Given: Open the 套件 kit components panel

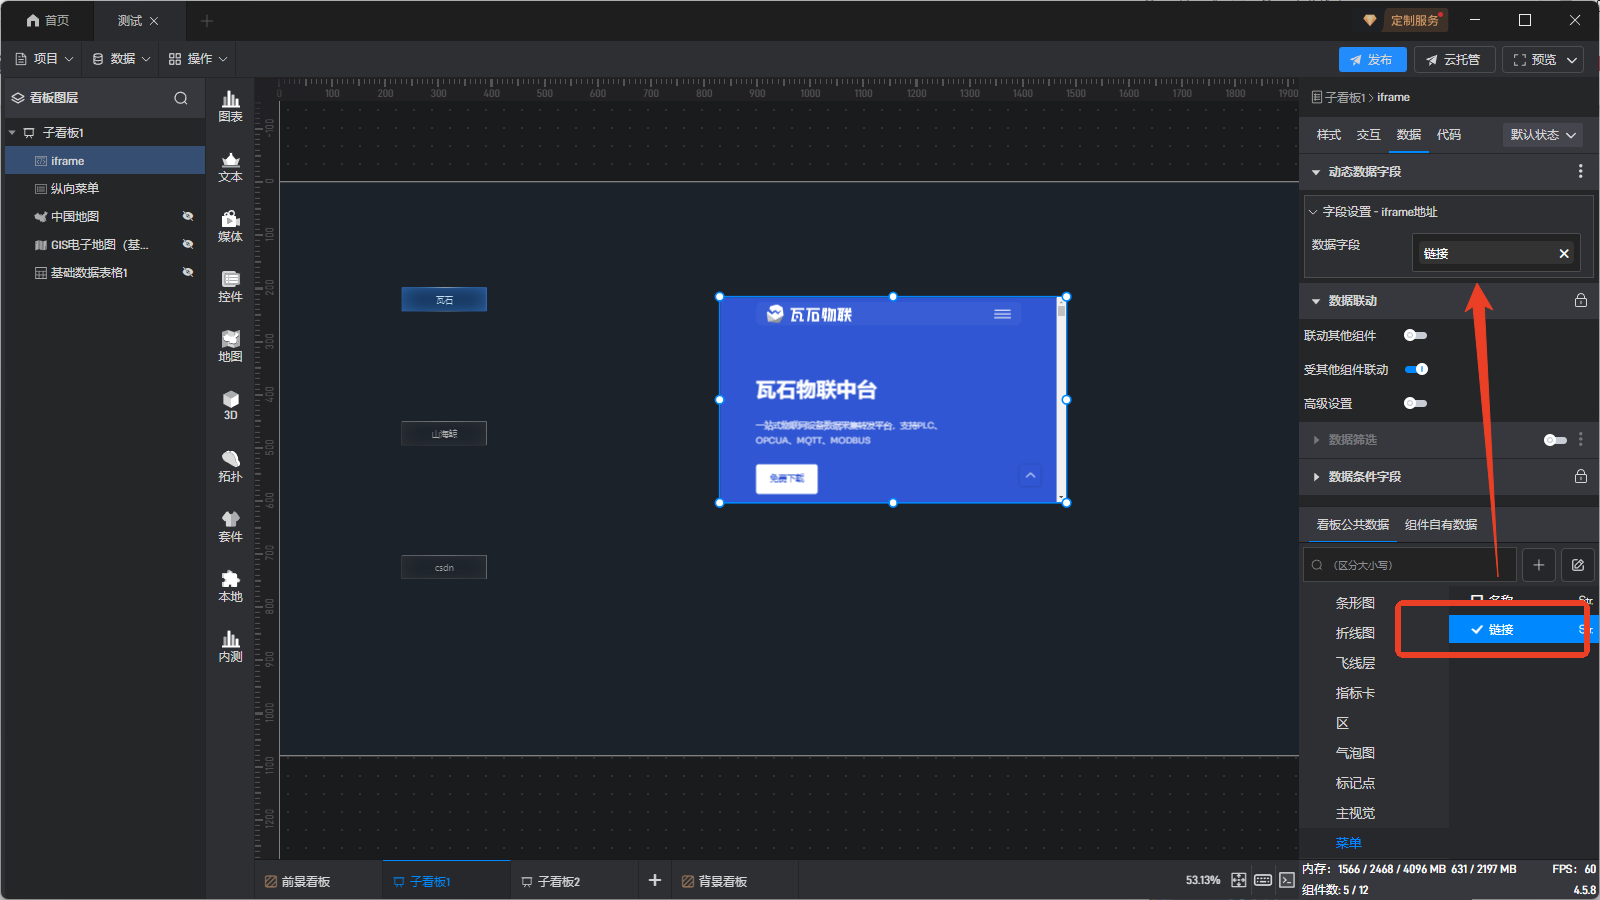Looking at the screenshot, I should click(230, 526).
